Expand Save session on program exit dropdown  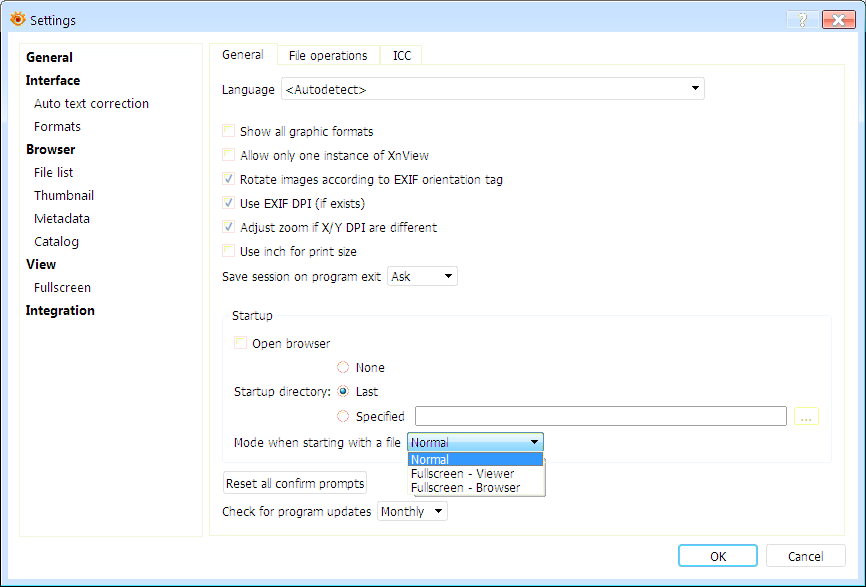pyautogui.click(x=422, y=276)
